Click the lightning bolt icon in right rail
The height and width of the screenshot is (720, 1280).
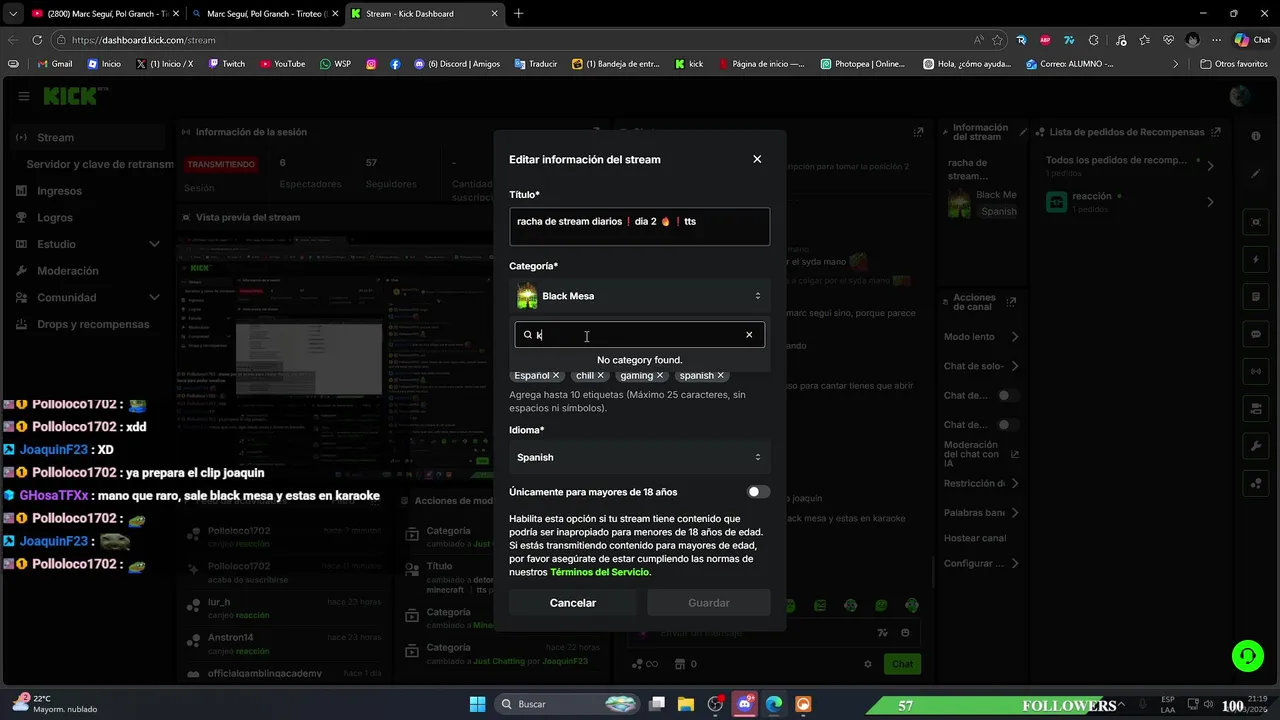click(1256, 260)
